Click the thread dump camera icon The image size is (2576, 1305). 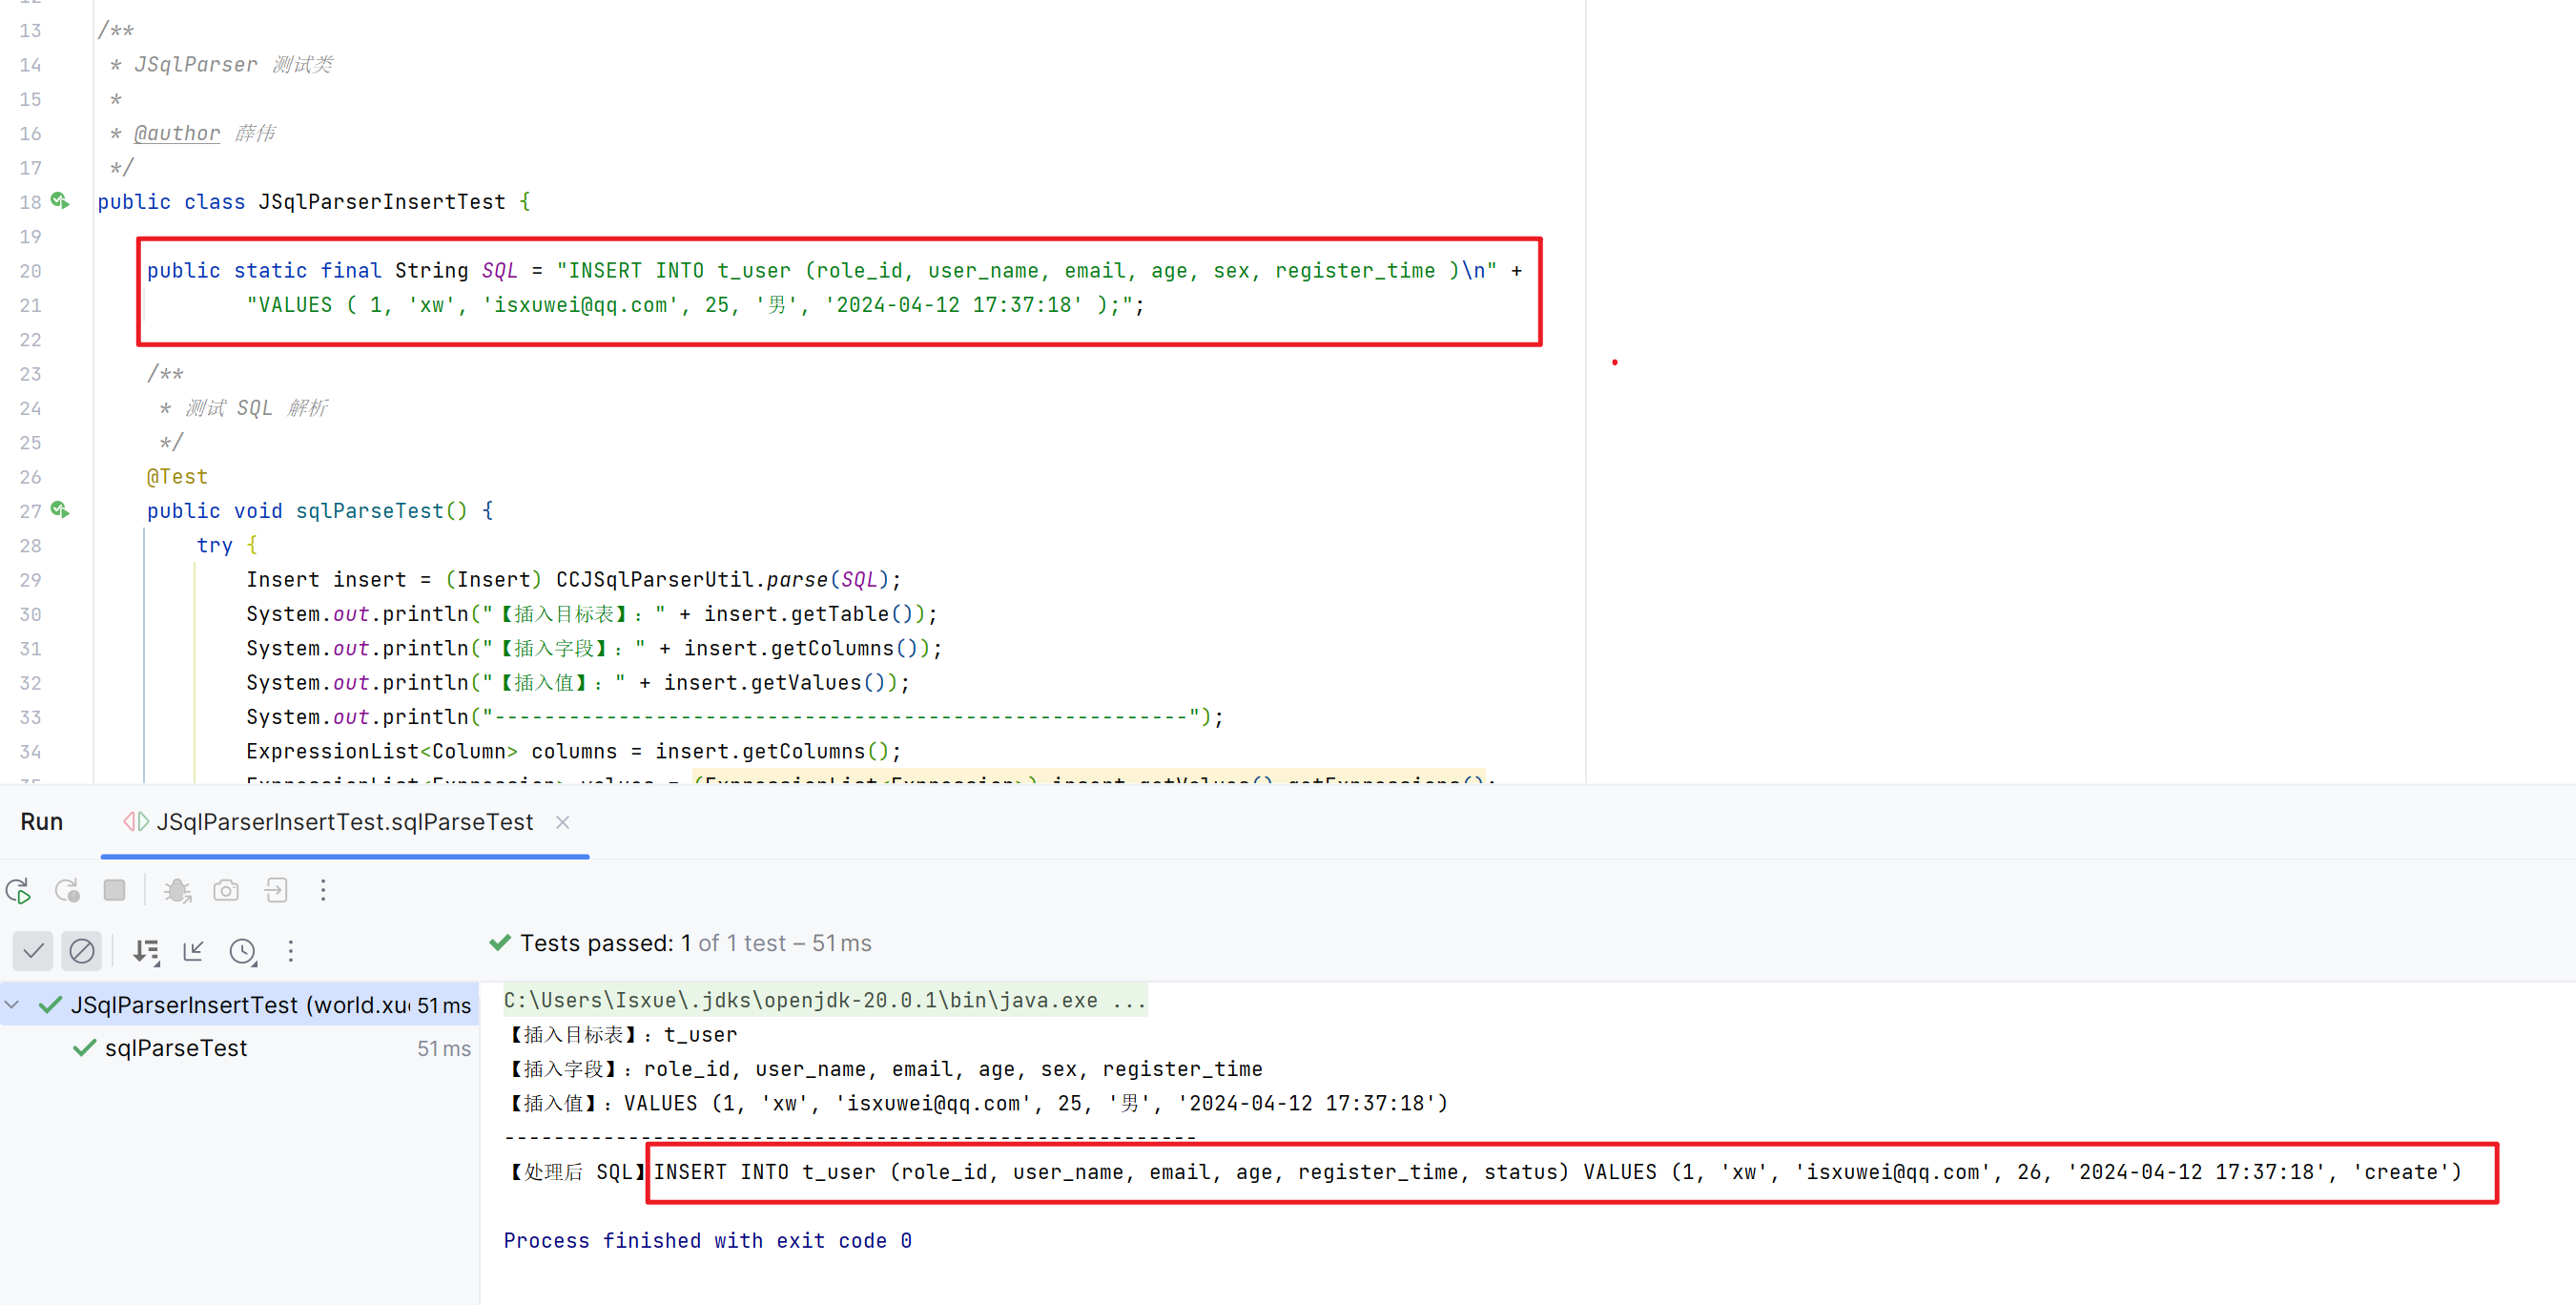(x=226, y=890)
